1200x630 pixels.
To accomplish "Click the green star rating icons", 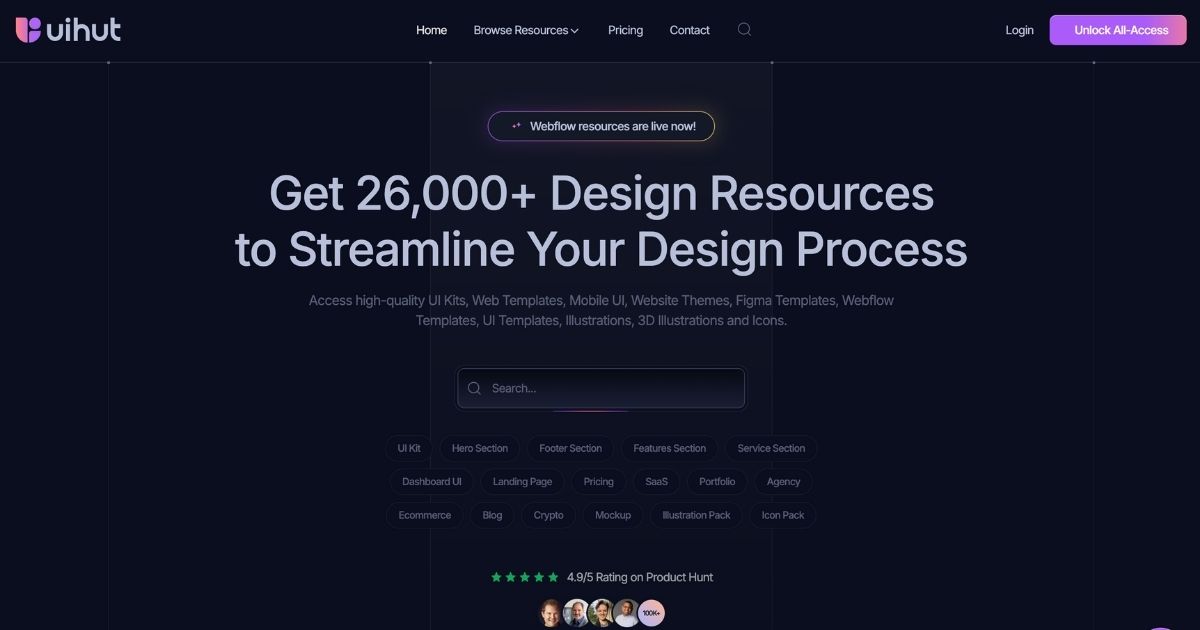I will pyautogui.click(x=525, y=577).
